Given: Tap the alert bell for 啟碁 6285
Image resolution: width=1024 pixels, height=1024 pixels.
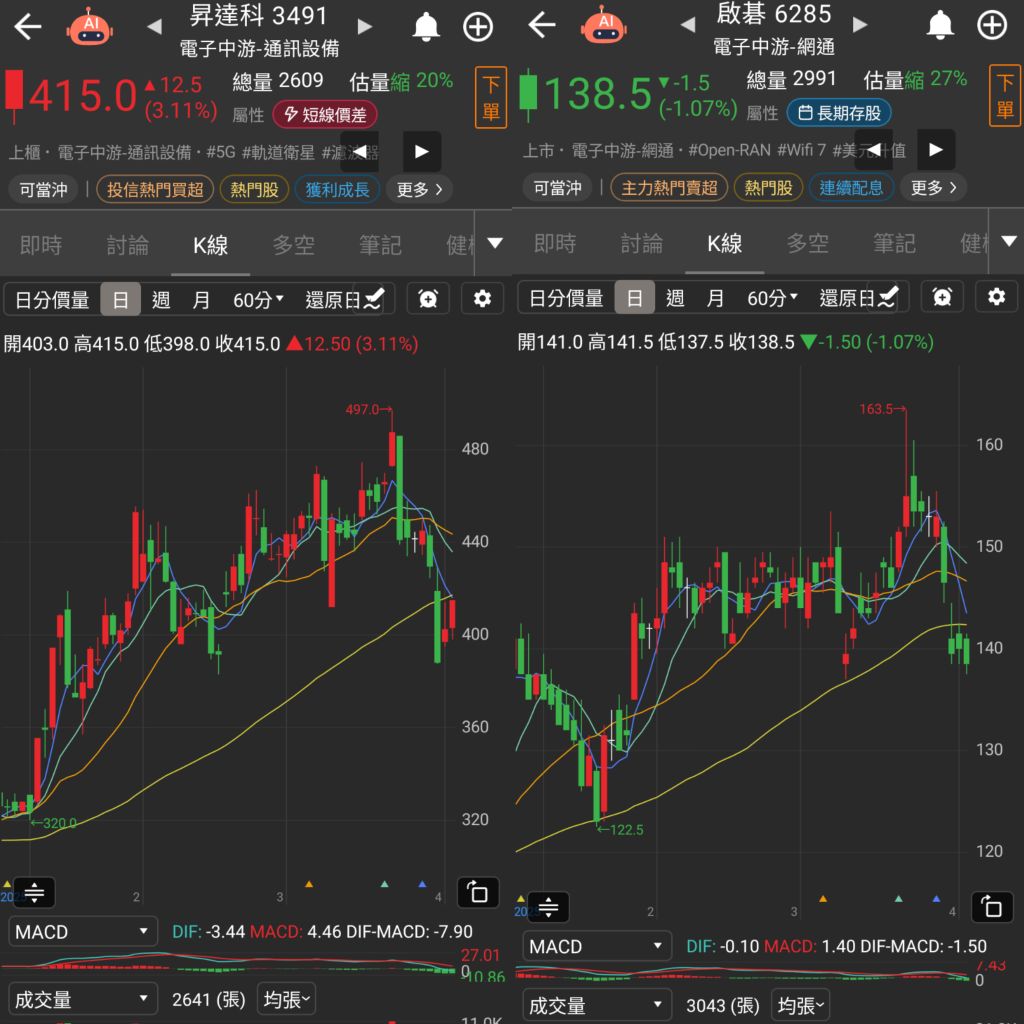Looking at the screenshot, I should click(940, 25).
